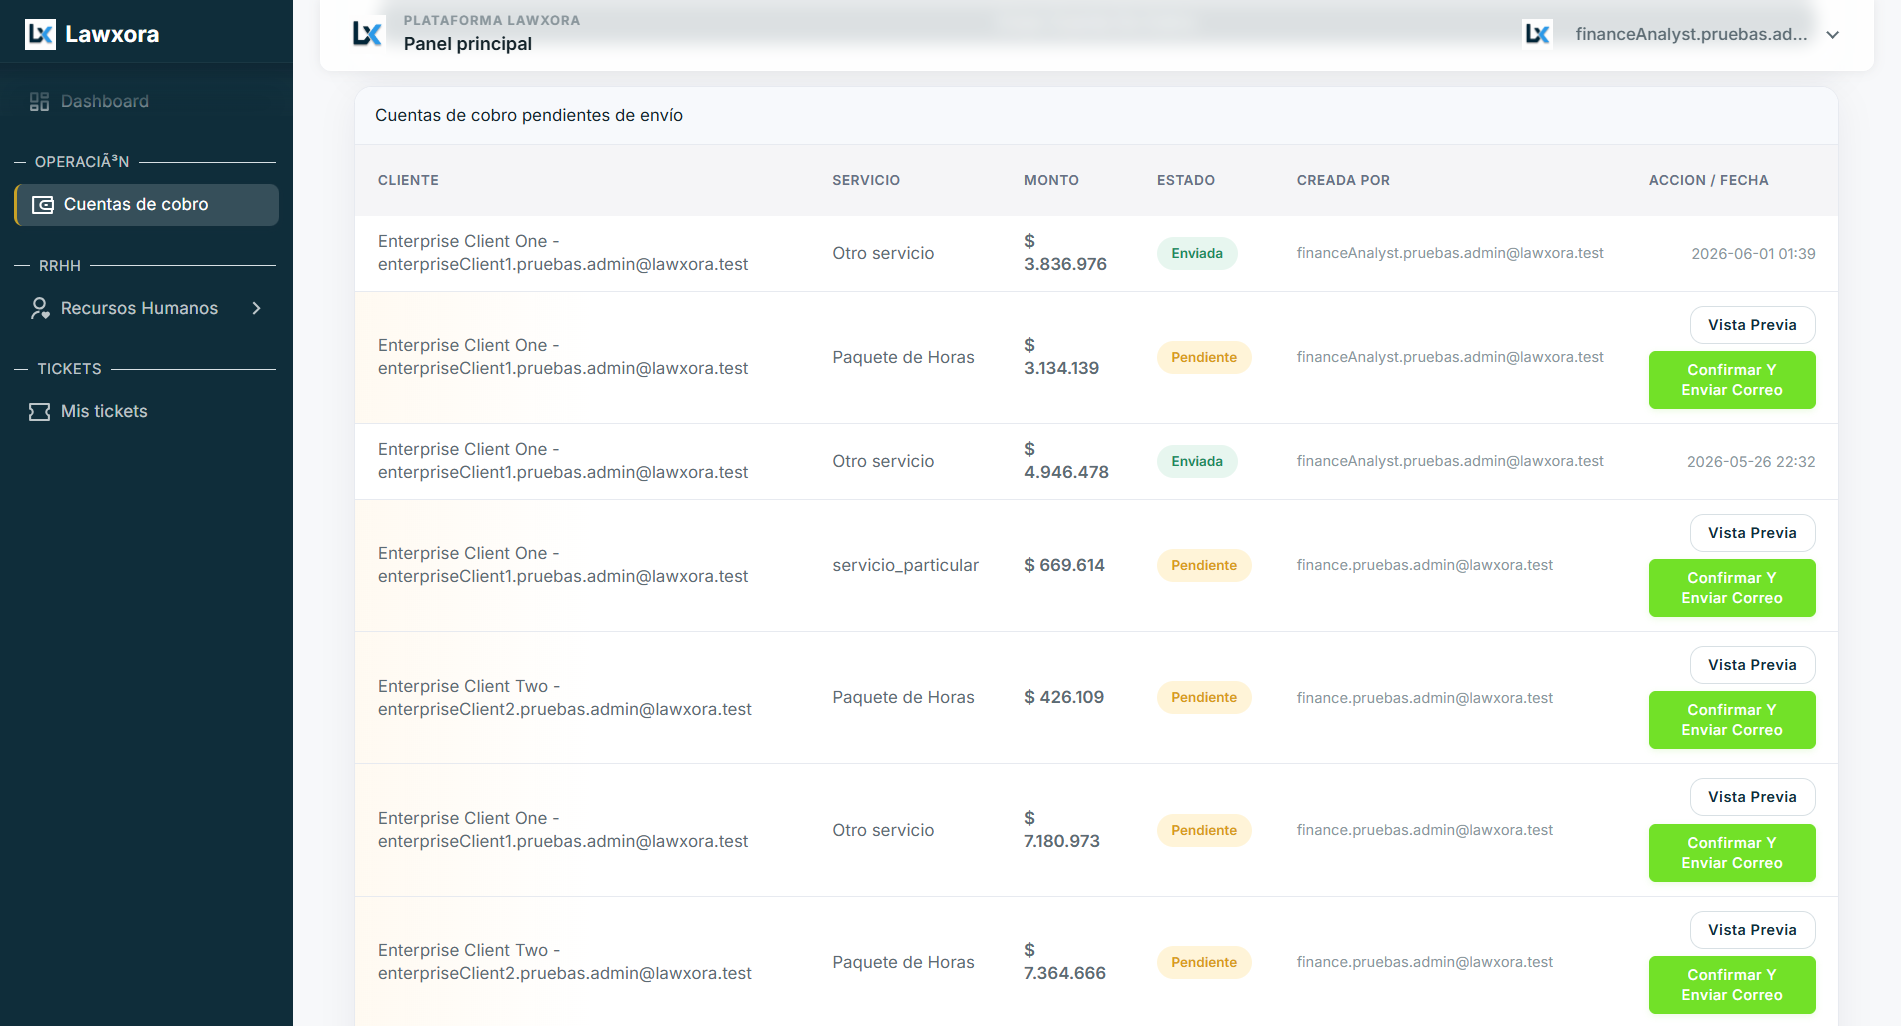This screenshot has width=1901, height=1026.
Task: Click Confirmar Y Enviar Correo for $ 7.364.666
Action: 1732,985
